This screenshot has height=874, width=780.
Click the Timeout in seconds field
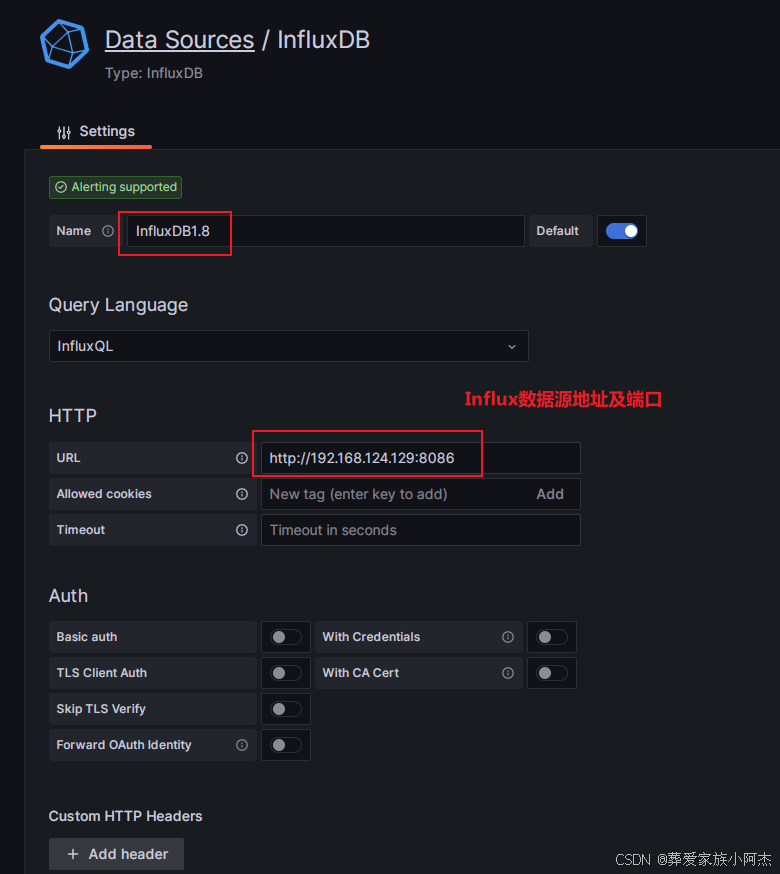point(420,530)
